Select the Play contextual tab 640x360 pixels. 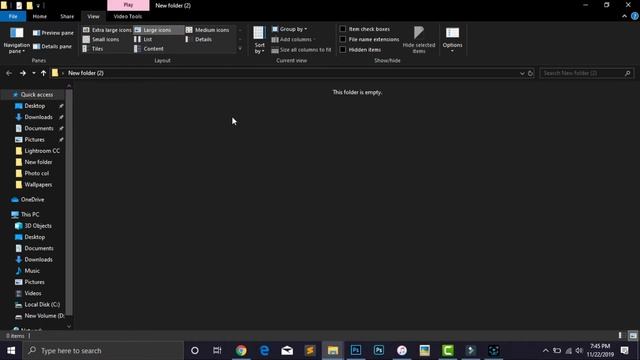click(128, 5)
